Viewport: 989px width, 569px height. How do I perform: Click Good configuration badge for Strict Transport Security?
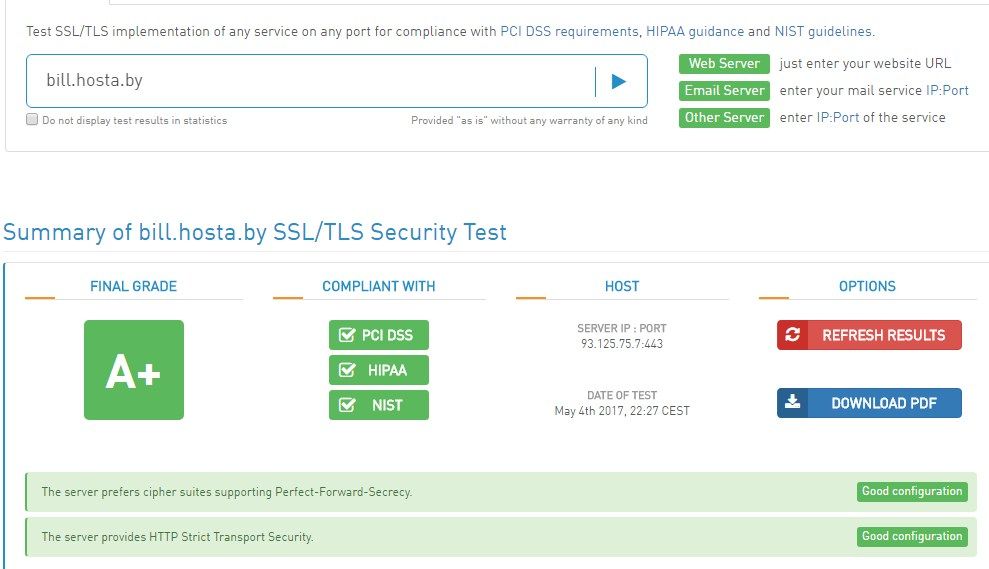tap(912, 537)
